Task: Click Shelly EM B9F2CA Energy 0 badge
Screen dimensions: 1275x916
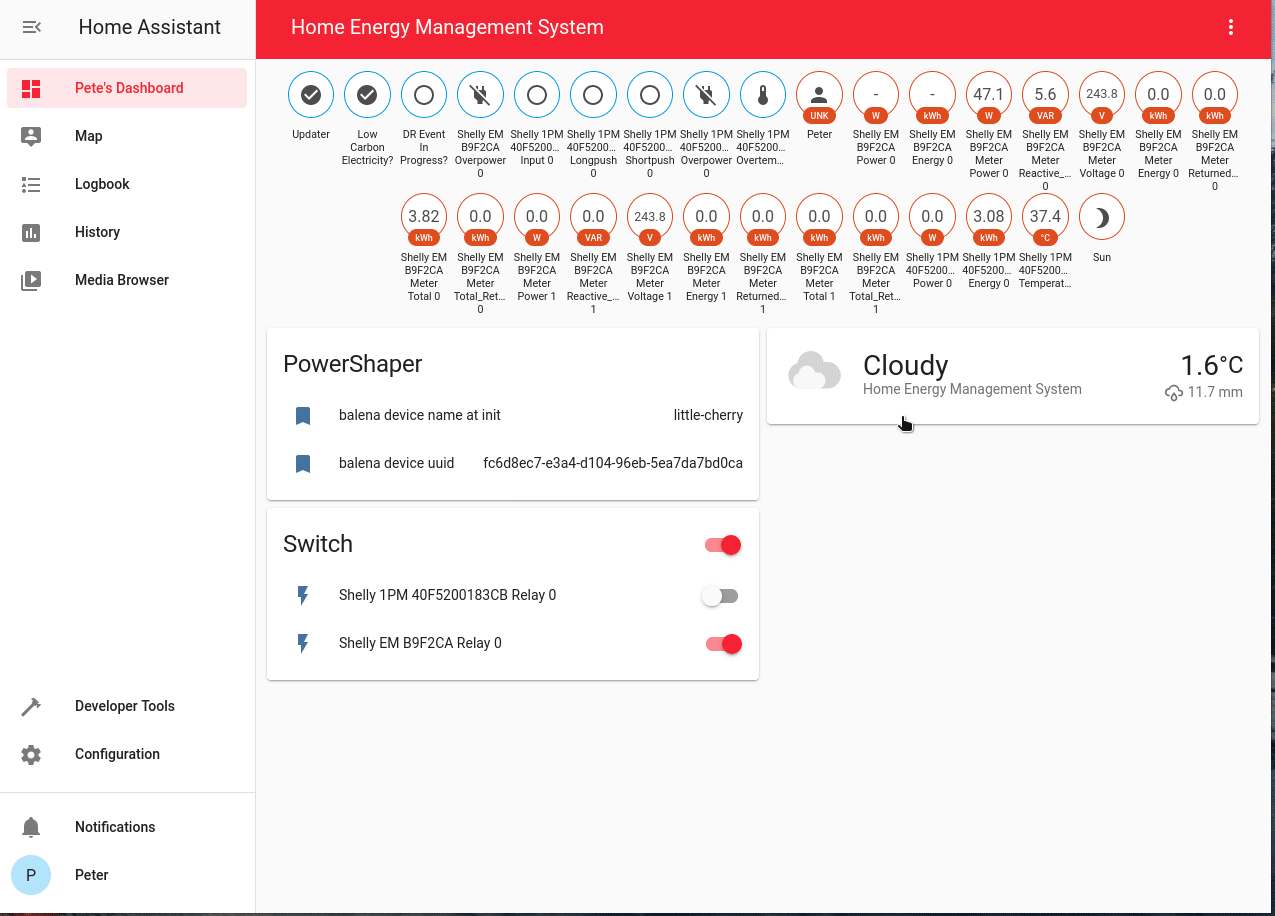Action: [932, 95]
